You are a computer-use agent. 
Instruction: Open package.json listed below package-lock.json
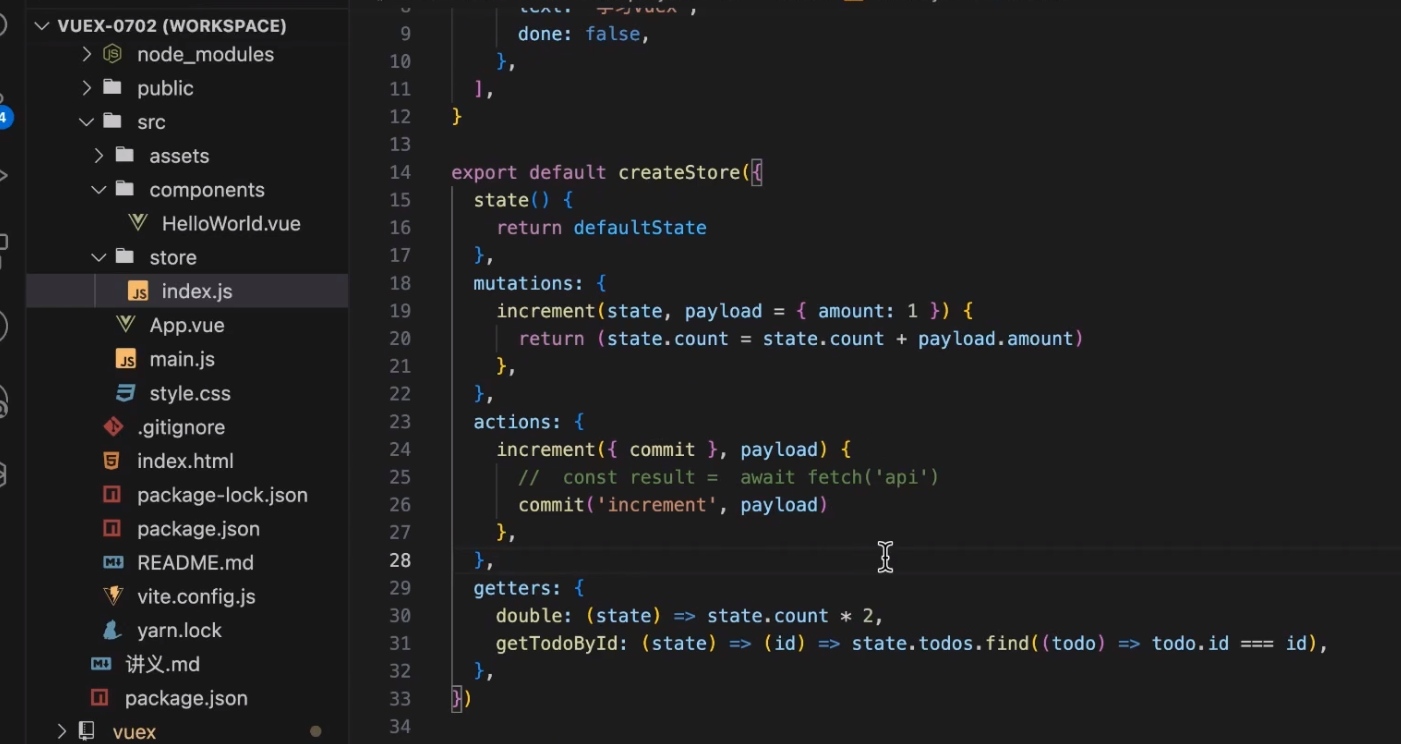tap(198, 529)
